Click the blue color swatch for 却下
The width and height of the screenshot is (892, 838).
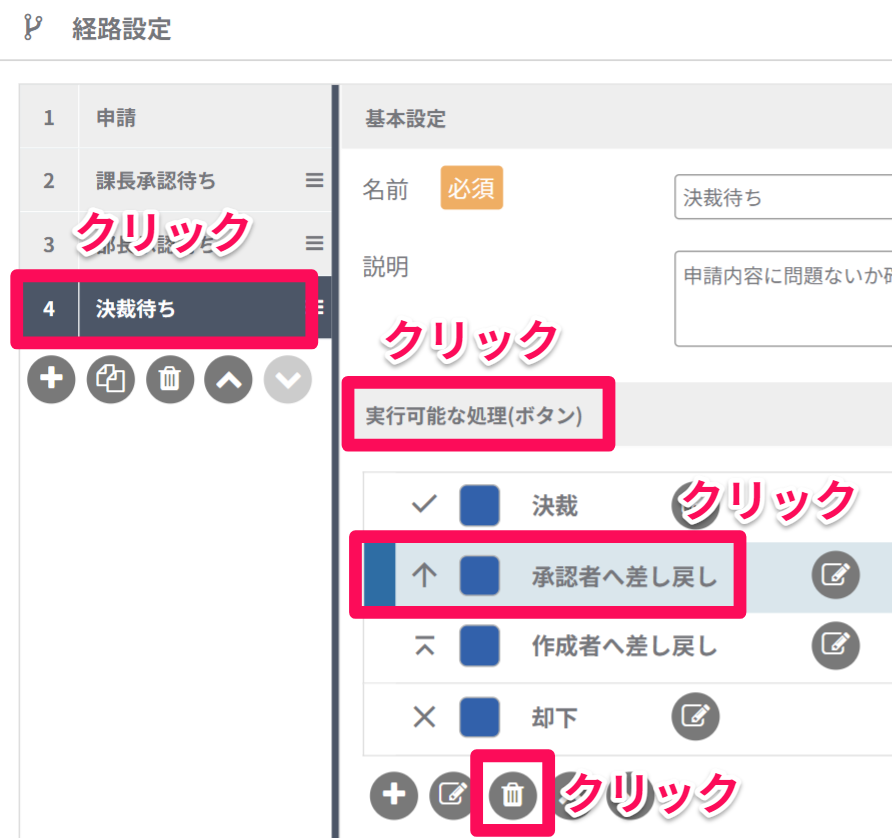(480, 717)
